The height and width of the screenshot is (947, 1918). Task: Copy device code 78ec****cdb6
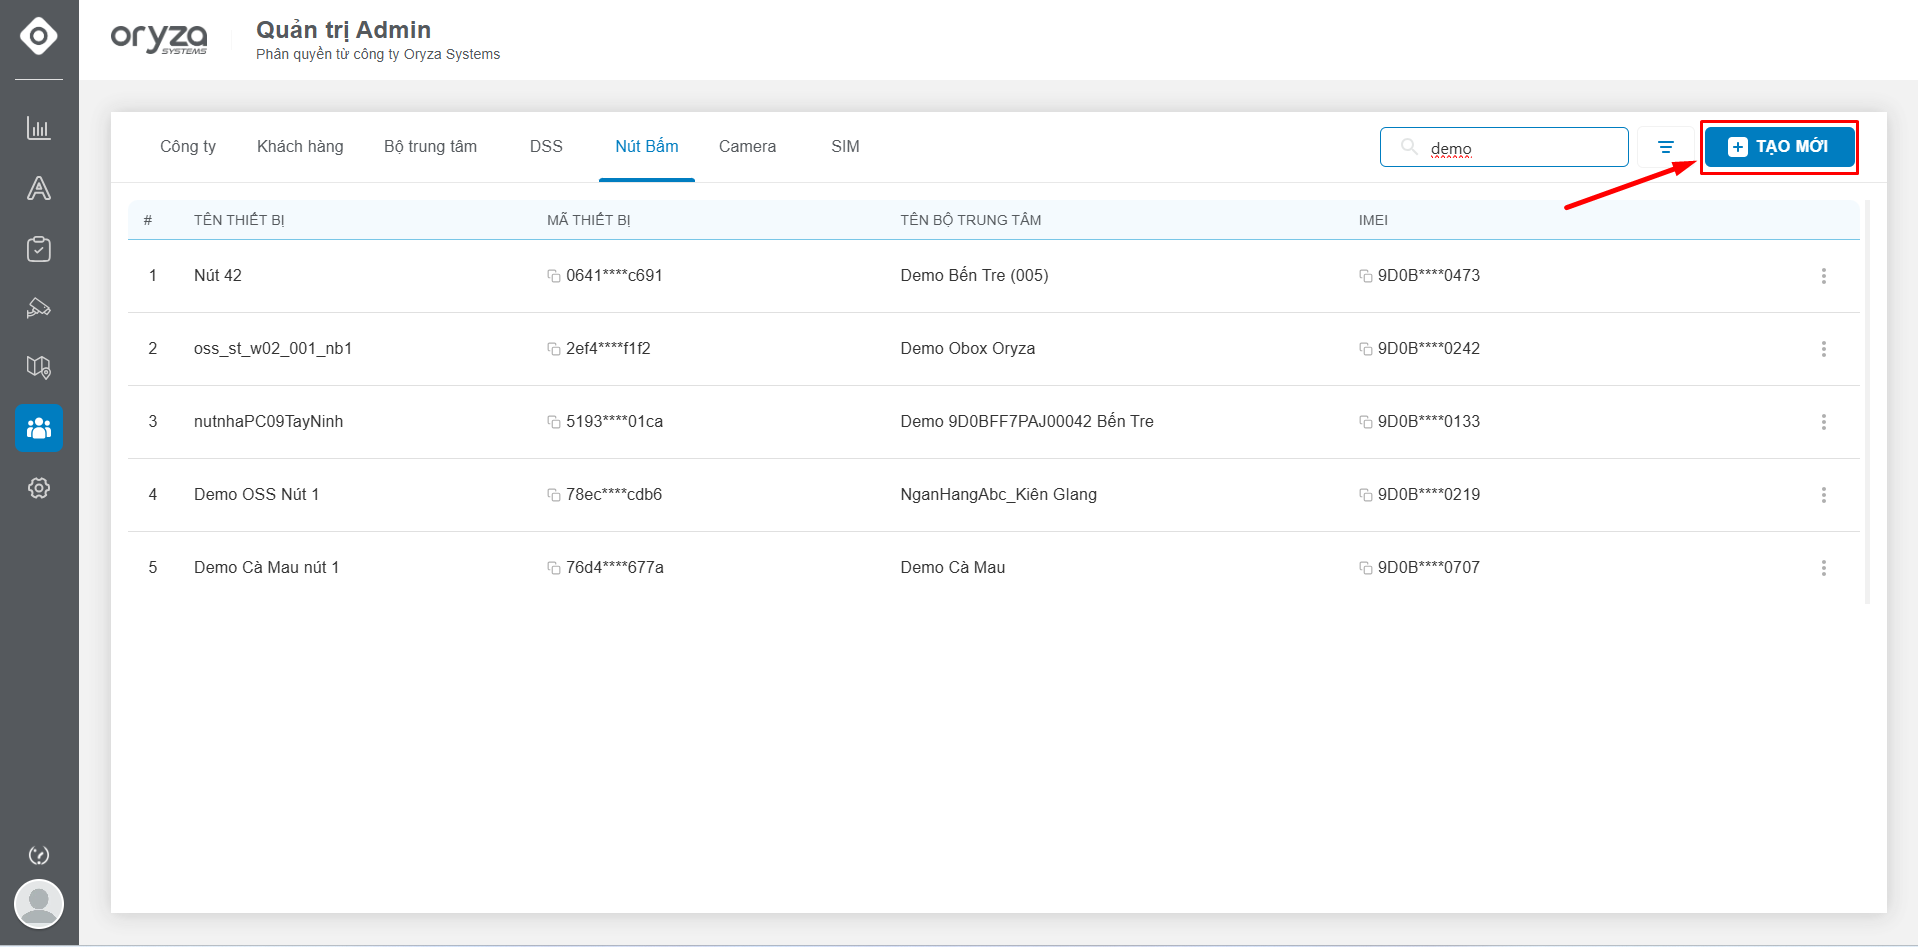coord(553,495)
